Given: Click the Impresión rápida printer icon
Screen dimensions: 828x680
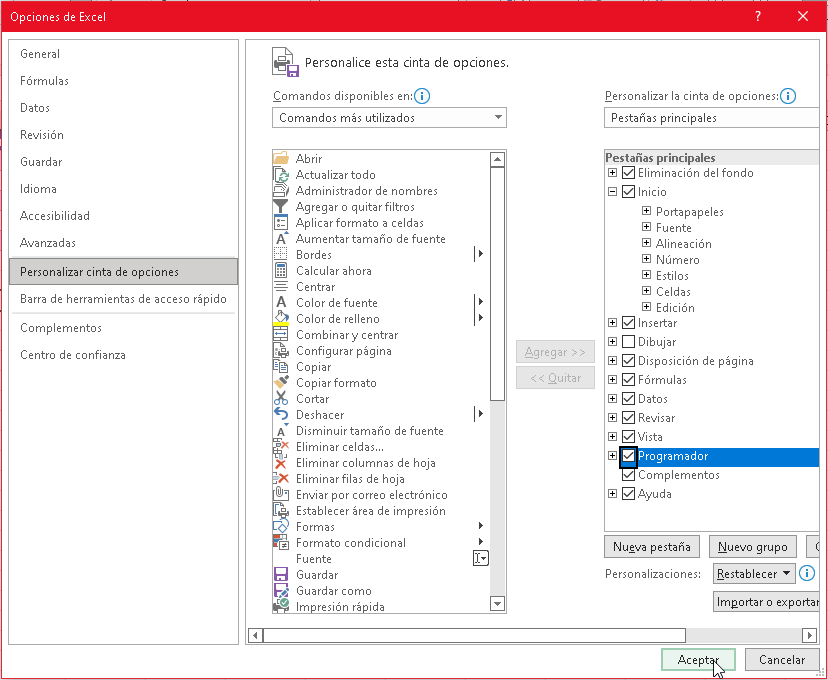Looking at the screenshot, I should (x=281, y=606).
